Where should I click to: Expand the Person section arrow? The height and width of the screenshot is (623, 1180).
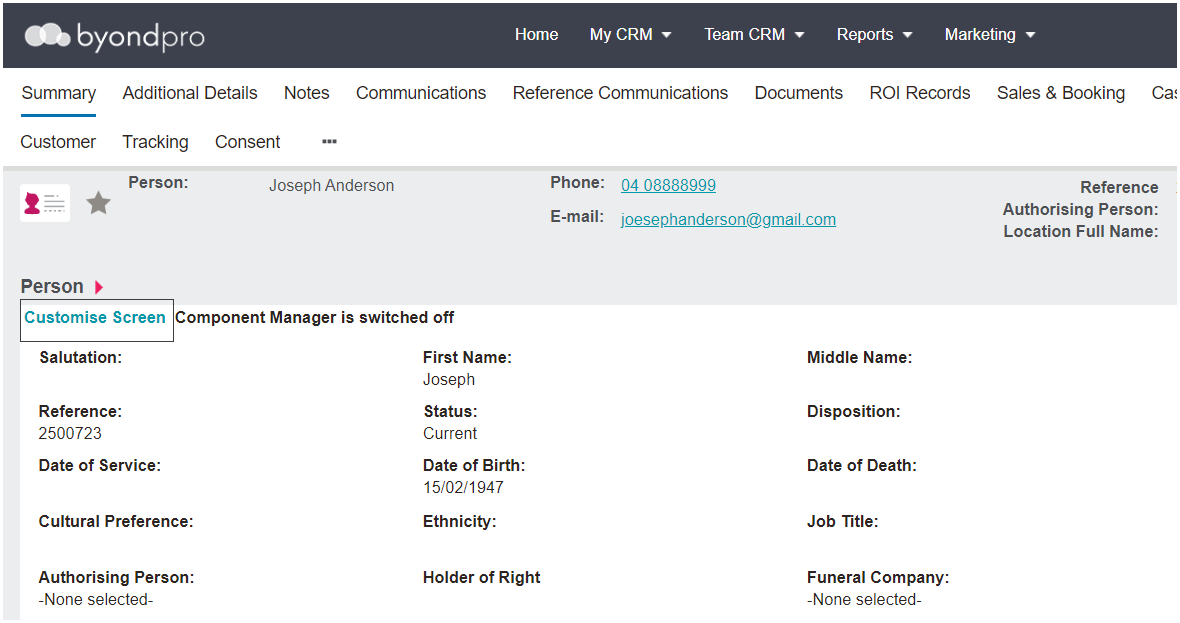(99, 287)
